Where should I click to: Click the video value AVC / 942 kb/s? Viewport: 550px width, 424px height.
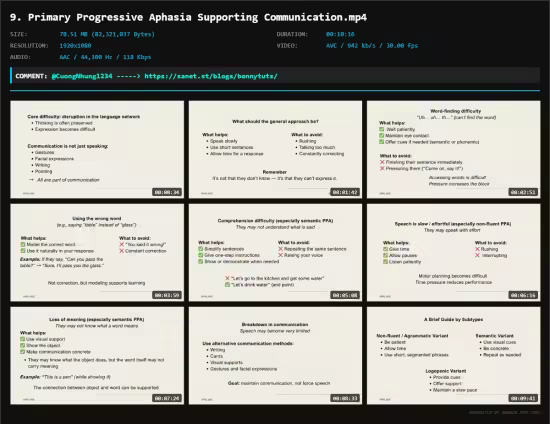pos(372,46)
